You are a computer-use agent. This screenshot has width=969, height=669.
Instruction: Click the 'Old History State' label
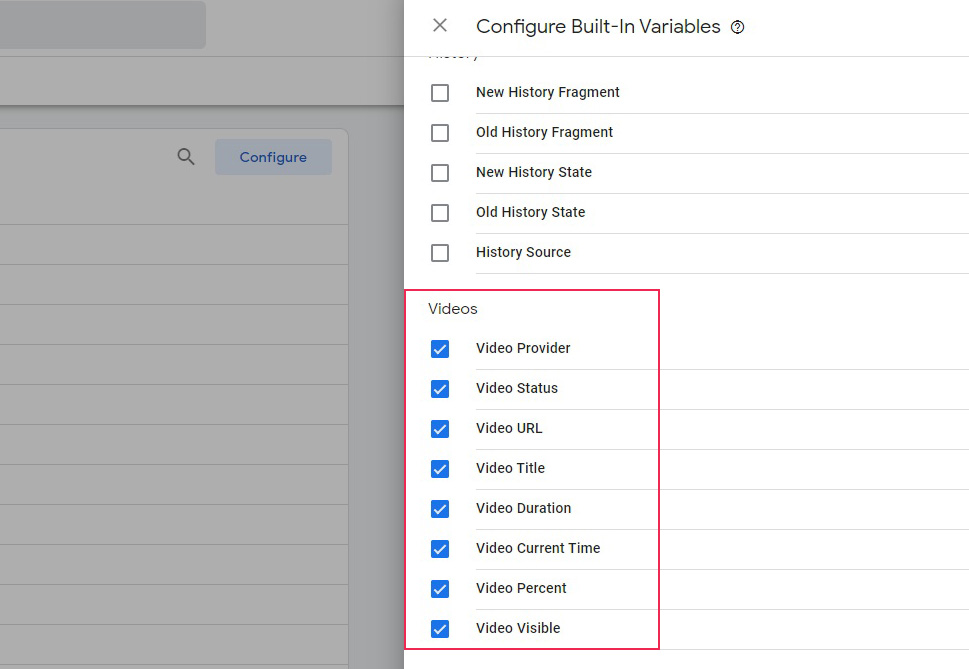tap(530, 212)
